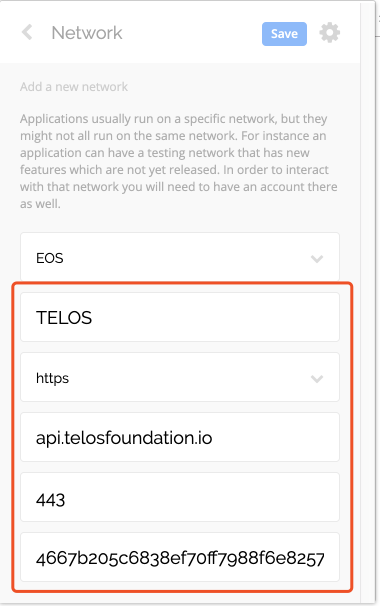Place cursor after the port number 443

(x=66, y=500)
